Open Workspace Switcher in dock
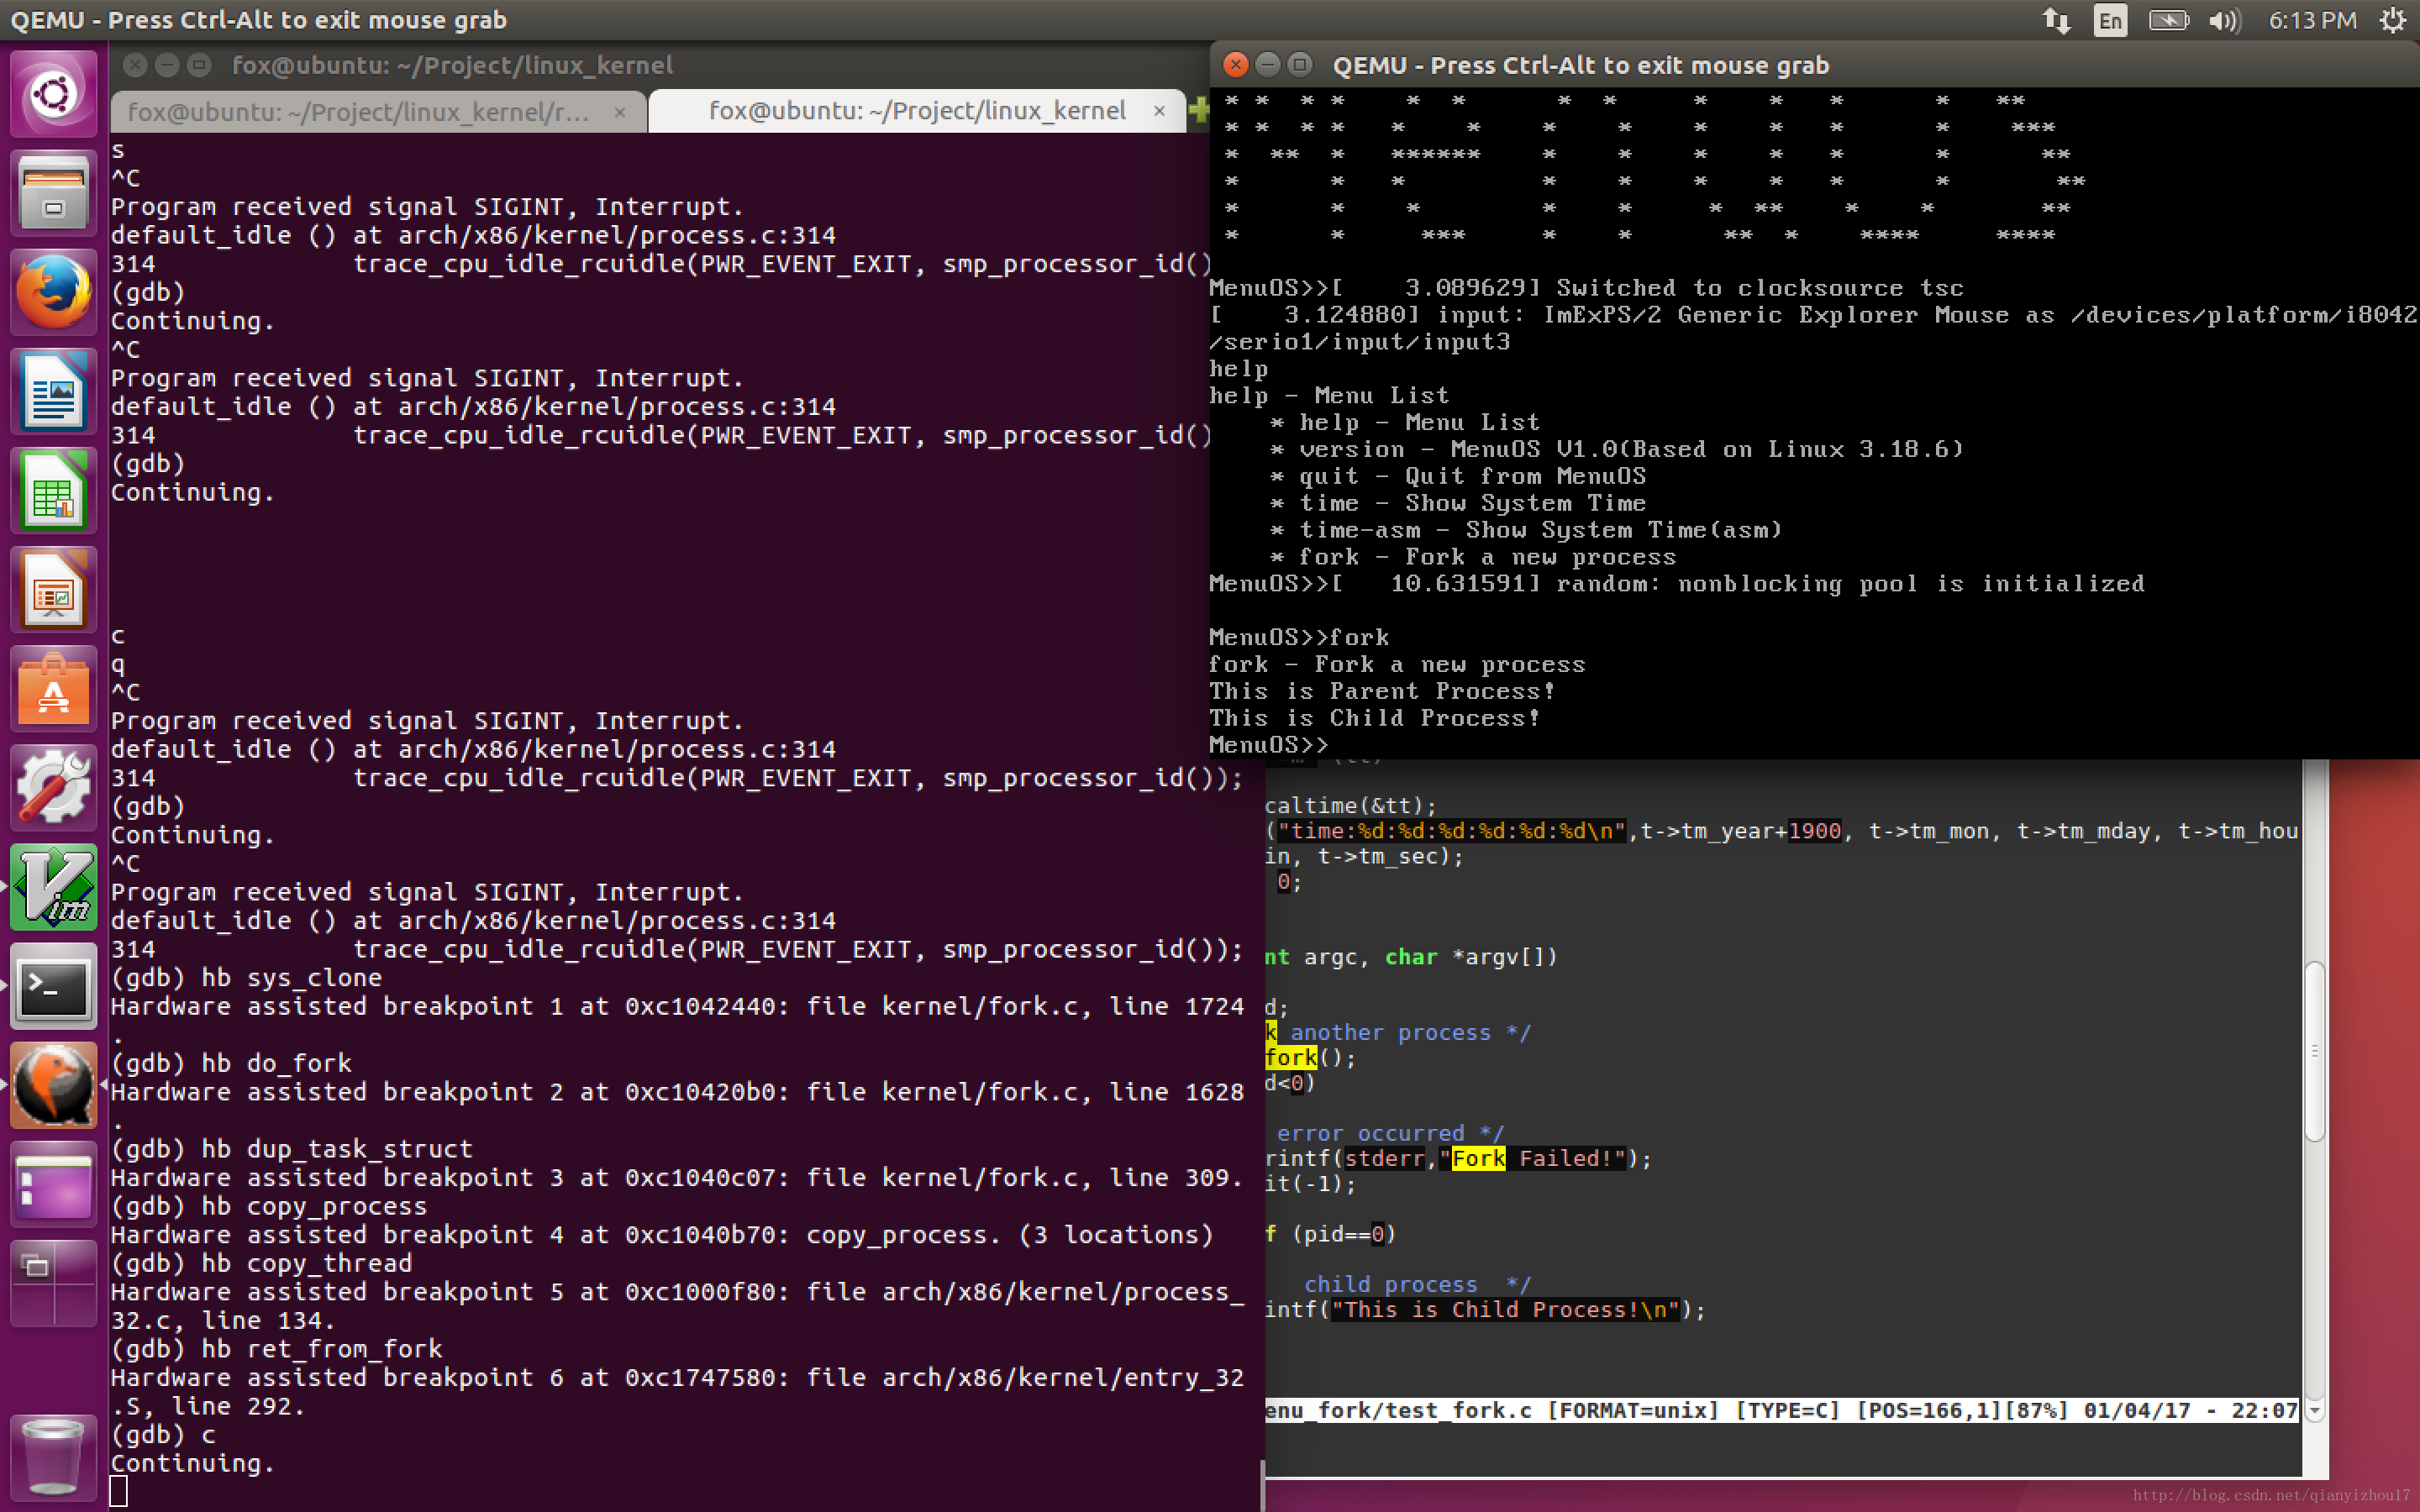 tap(53, 1284)
